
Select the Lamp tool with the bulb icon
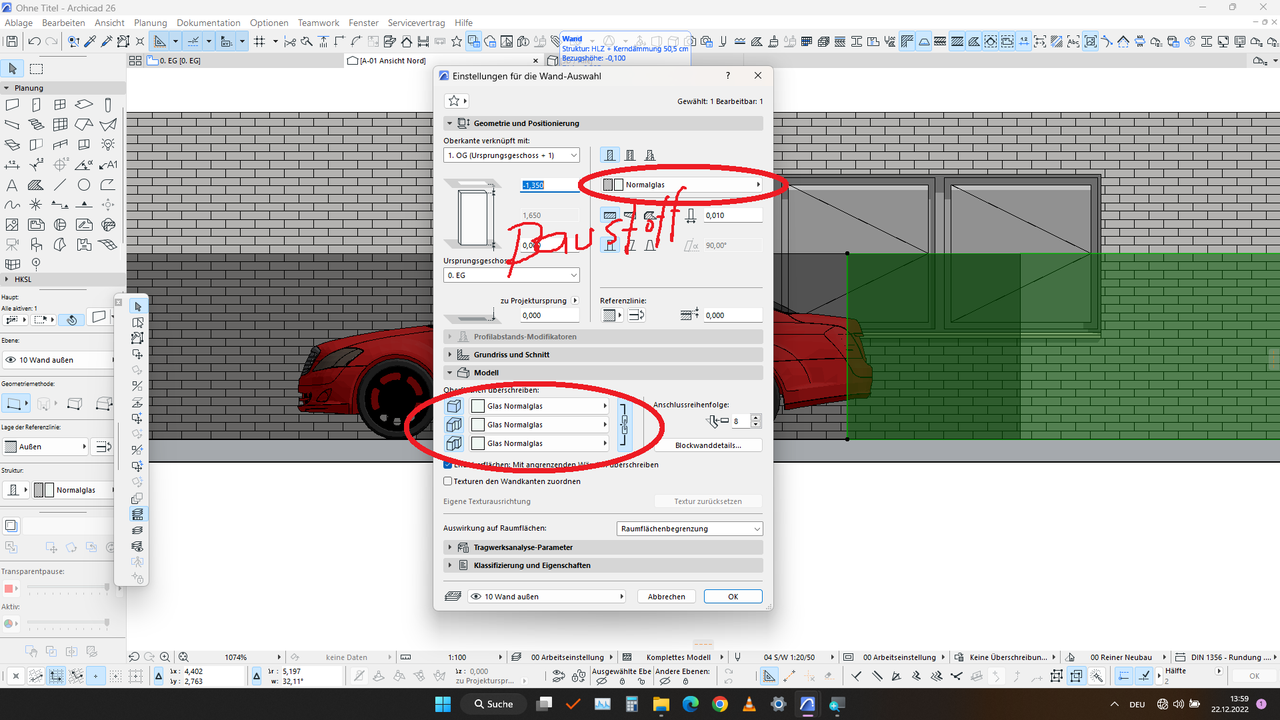[x=108, y=146]
